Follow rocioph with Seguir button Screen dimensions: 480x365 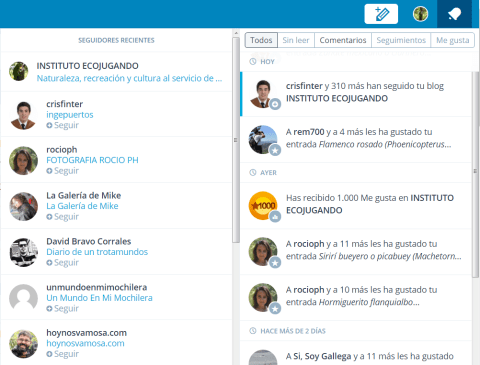[x=63, y=171]
